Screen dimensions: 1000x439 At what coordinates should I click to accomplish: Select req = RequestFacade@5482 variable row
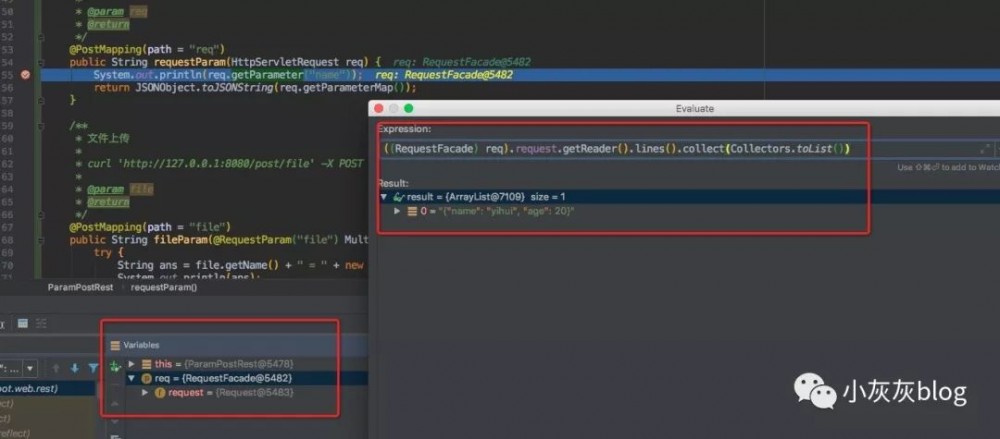[246, 378]
